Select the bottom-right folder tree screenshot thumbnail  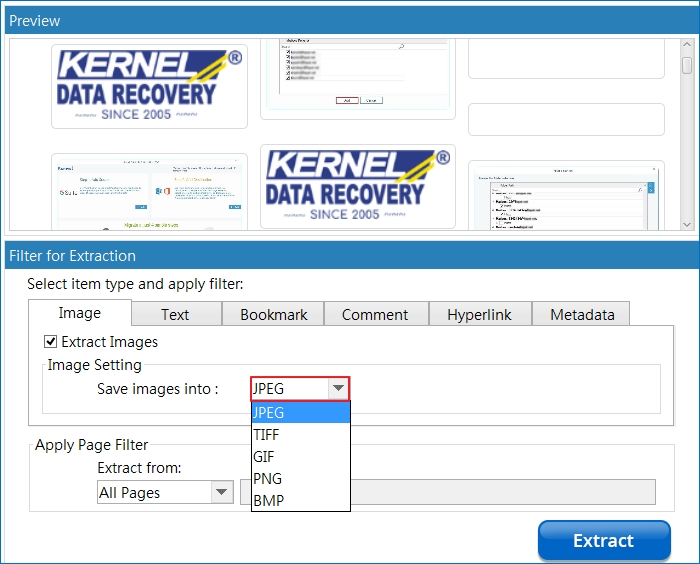point(566,196)
